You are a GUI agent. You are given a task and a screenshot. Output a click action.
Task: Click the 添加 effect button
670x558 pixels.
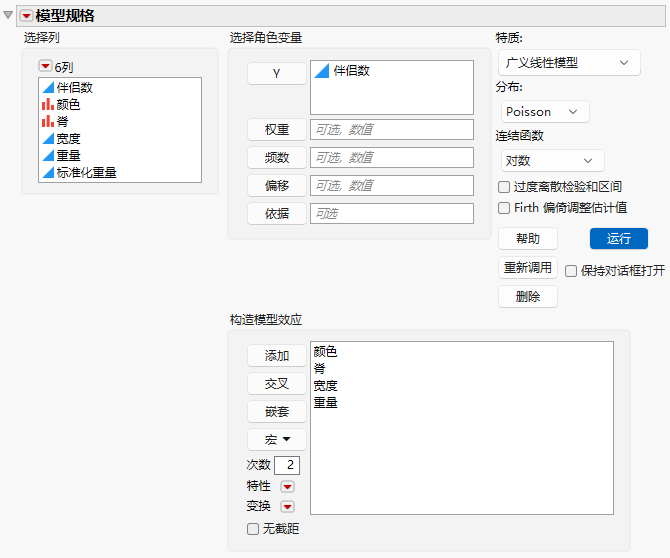click(277, 355)
